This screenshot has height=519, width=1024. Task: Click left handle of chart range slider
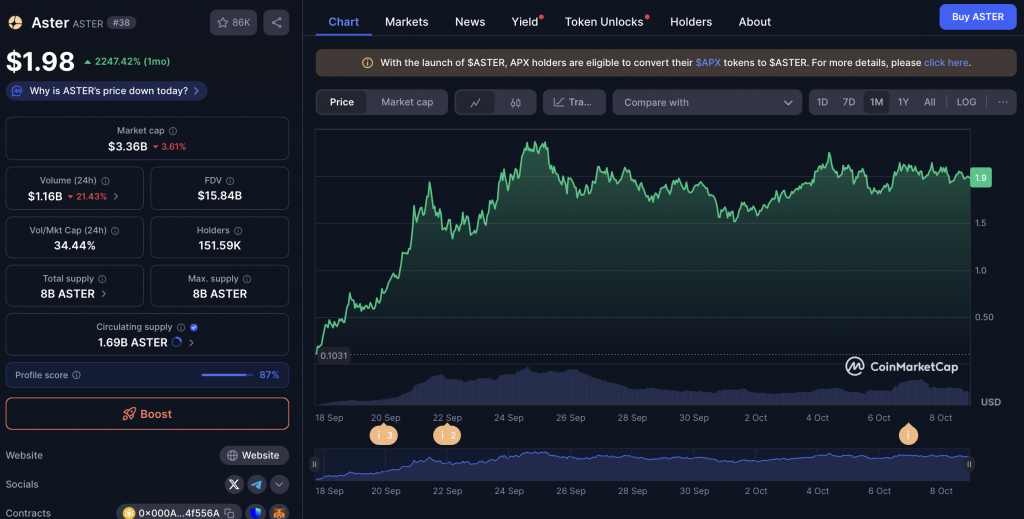pos(315,464)
